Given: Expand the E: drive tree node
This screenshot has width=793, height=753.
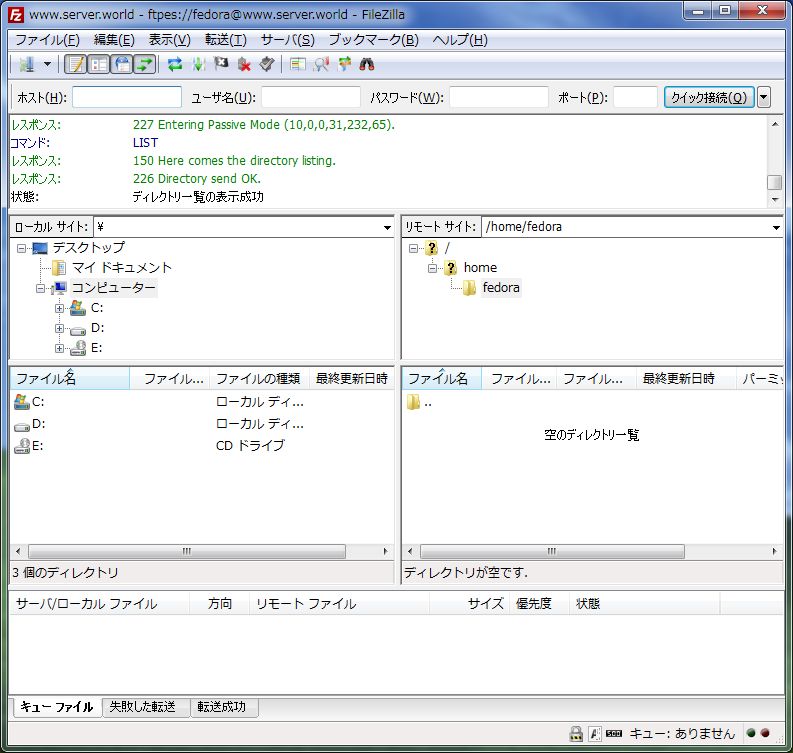Looking at the screenshot, I should pos(59,348).
